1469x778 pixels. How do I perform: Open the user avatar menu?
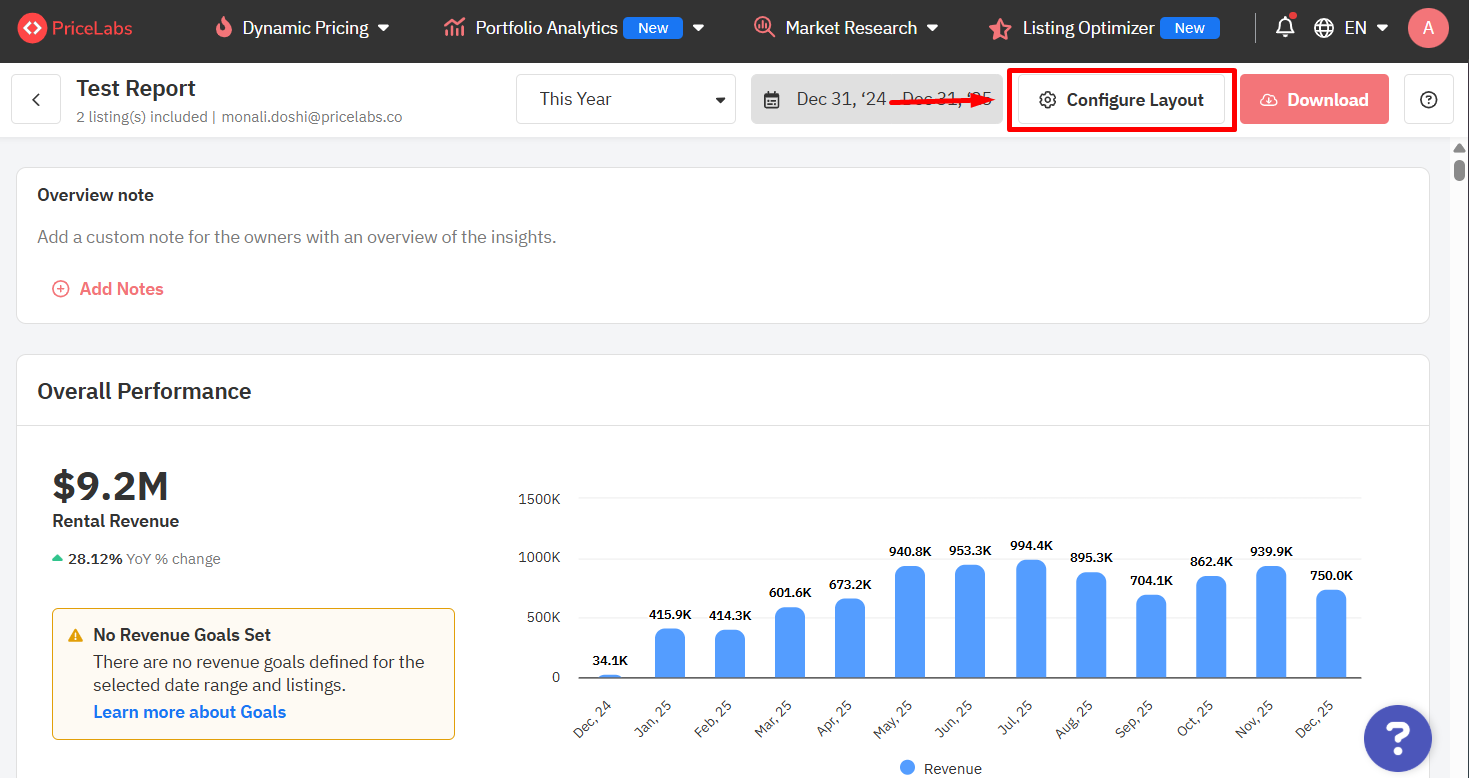click(x=1427, y=28)
